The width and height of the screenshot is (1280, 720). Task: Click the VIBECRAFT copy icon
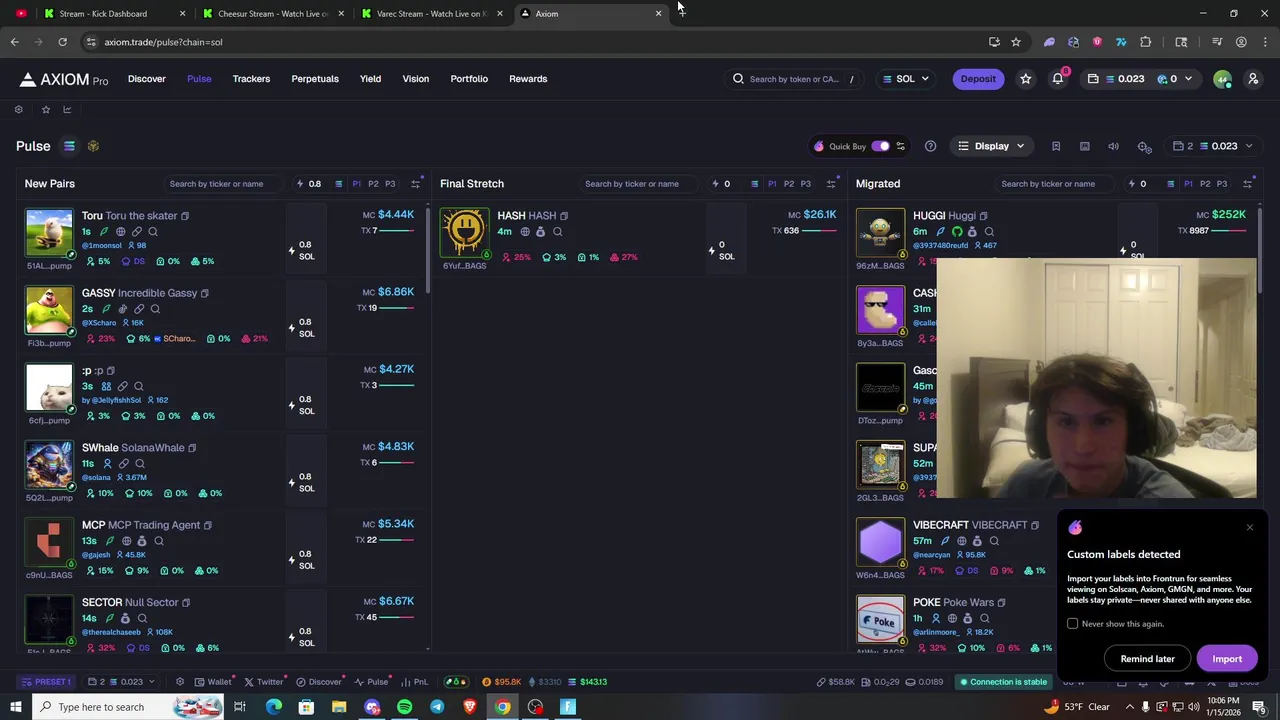tap(1035, 525)
